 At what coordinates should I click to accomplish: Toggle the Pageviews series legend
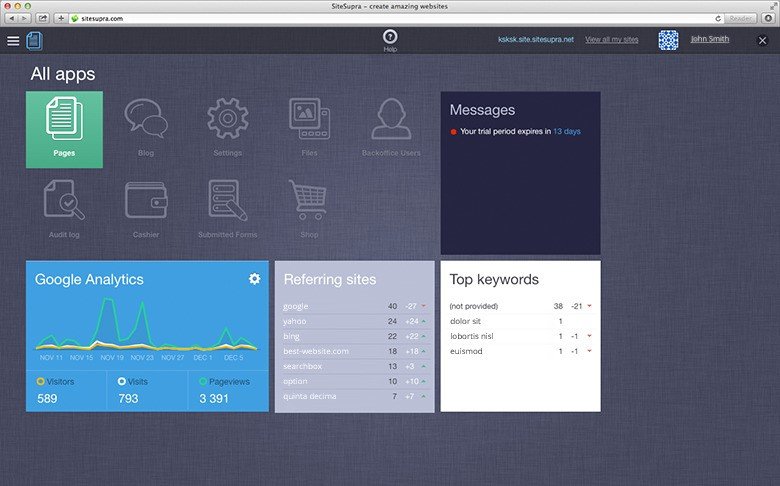pyautogui.click(x=224, y=382)
